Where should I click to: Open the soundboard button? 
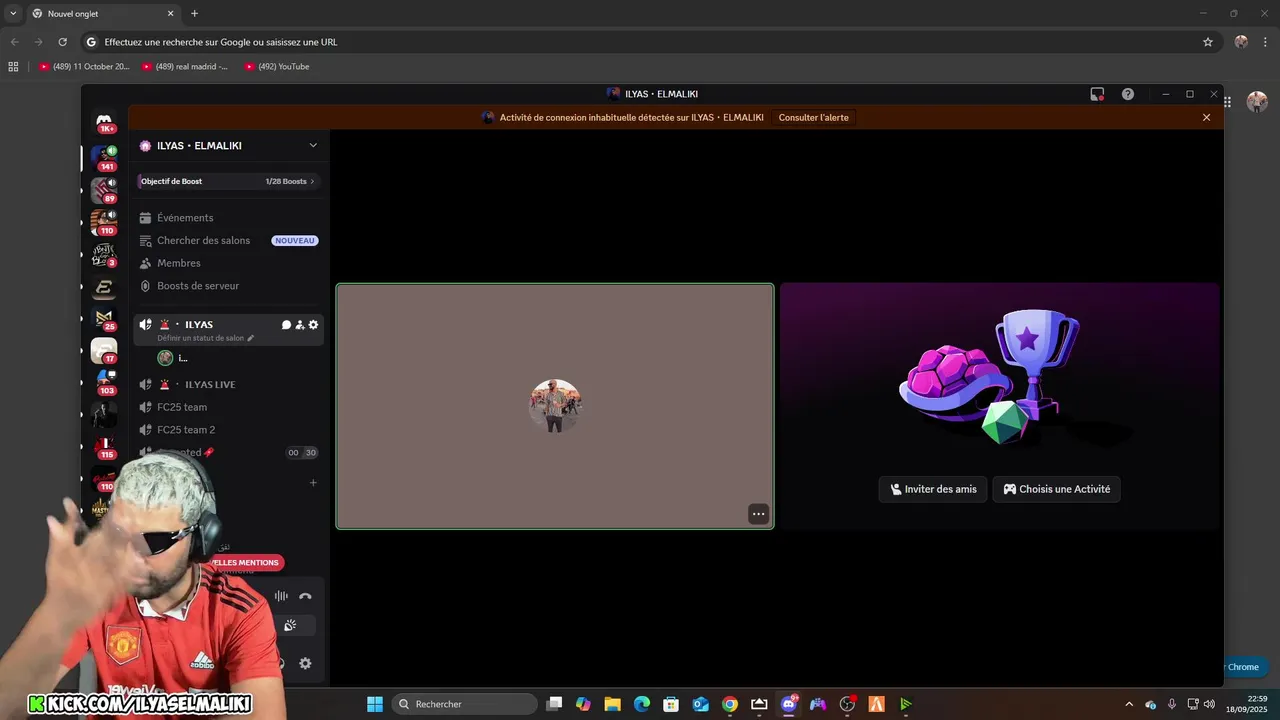[x=290, y=625]
